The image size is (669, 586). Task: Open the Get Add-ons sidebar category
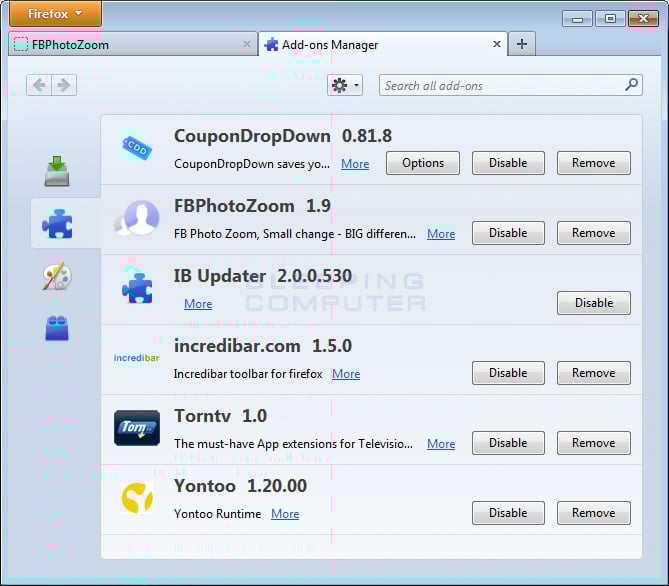coord(57,171)
